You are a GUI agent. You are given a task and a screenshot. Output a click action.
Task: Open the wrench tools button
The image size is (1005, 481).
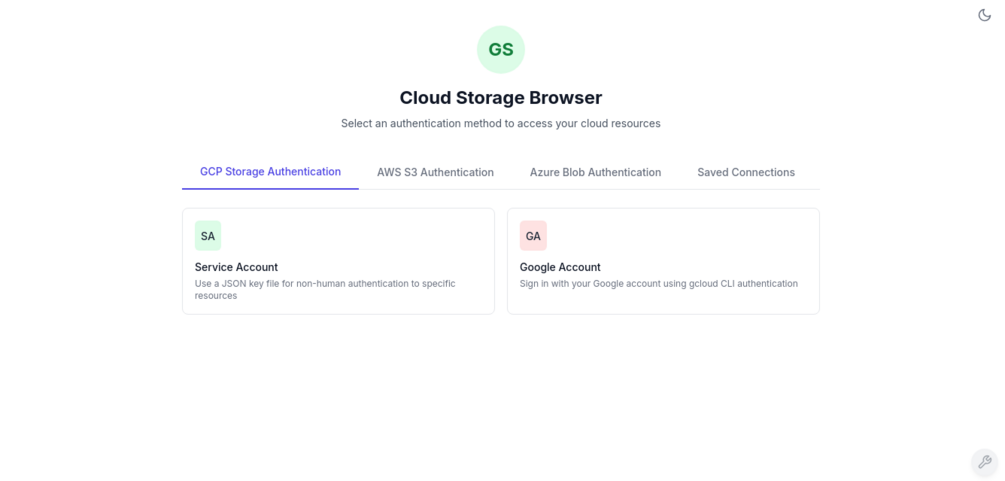pyautogui.click(x=984, y=462)
